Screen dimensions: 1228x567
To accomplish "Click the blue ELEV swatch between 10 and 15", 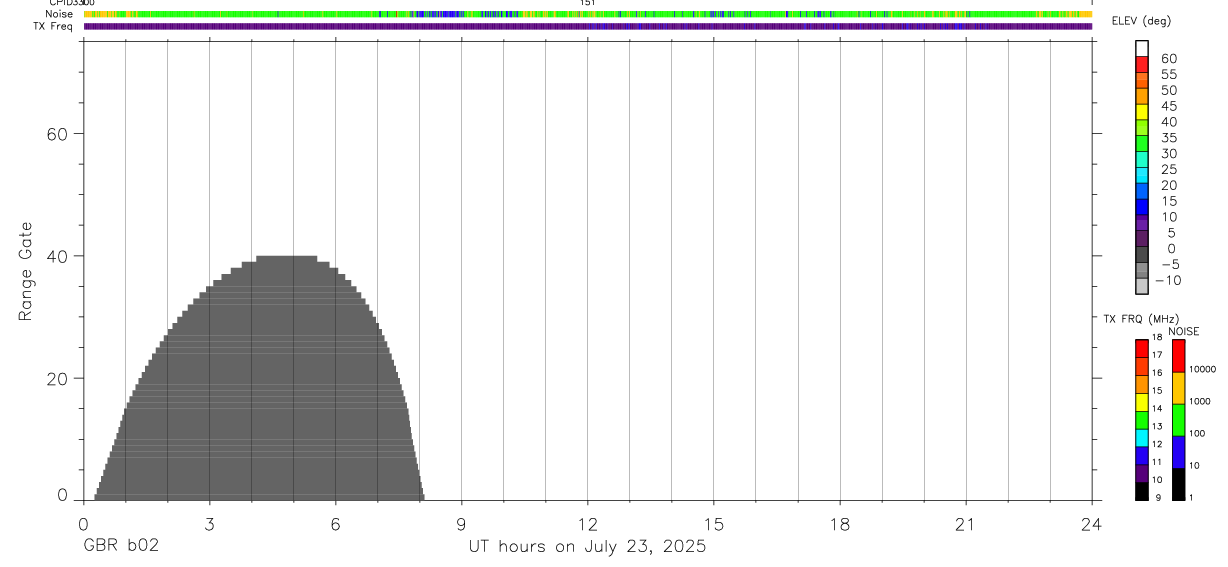I will 1142,207.
